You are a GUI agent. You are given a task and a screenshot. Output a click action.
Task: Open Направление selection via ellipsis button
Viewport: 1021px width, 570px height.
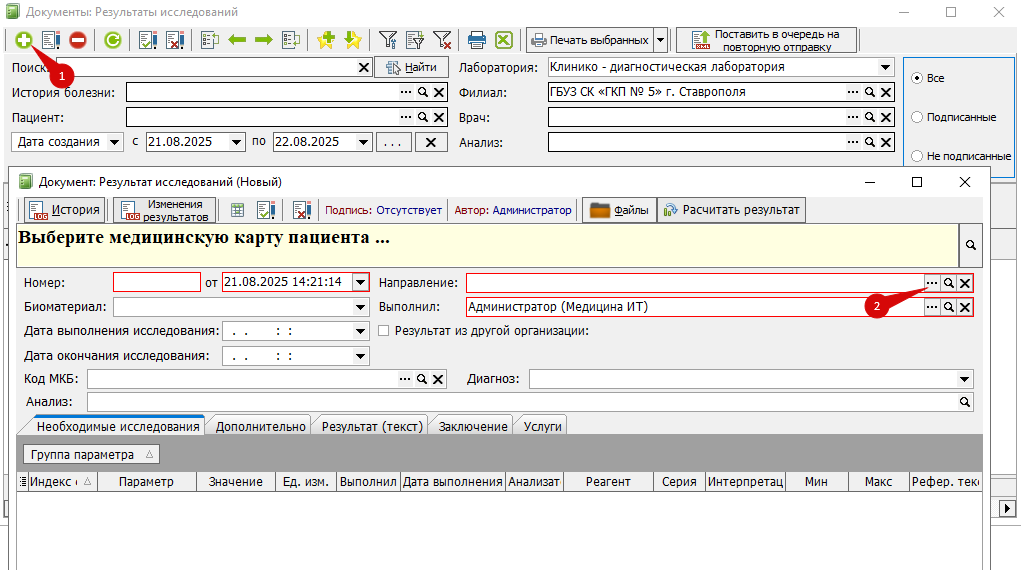click(932, 283)
